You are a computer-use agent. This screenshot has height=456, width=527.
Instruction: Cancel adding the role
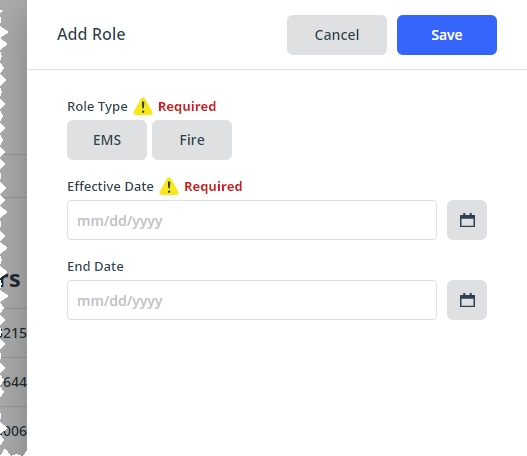(337, 35)
